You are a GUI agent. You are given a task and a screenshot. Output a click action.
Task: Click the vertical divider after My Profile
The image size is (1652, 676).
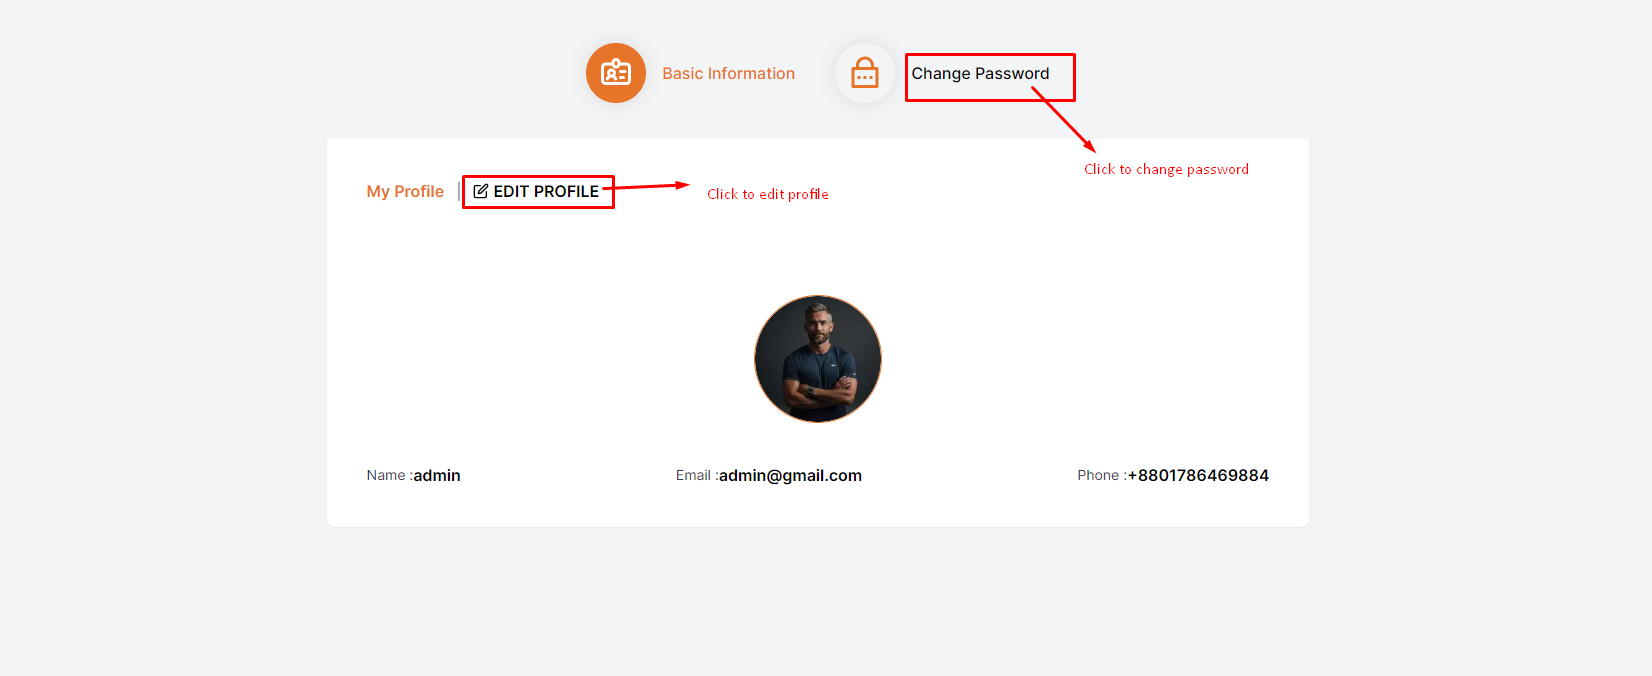459,191
